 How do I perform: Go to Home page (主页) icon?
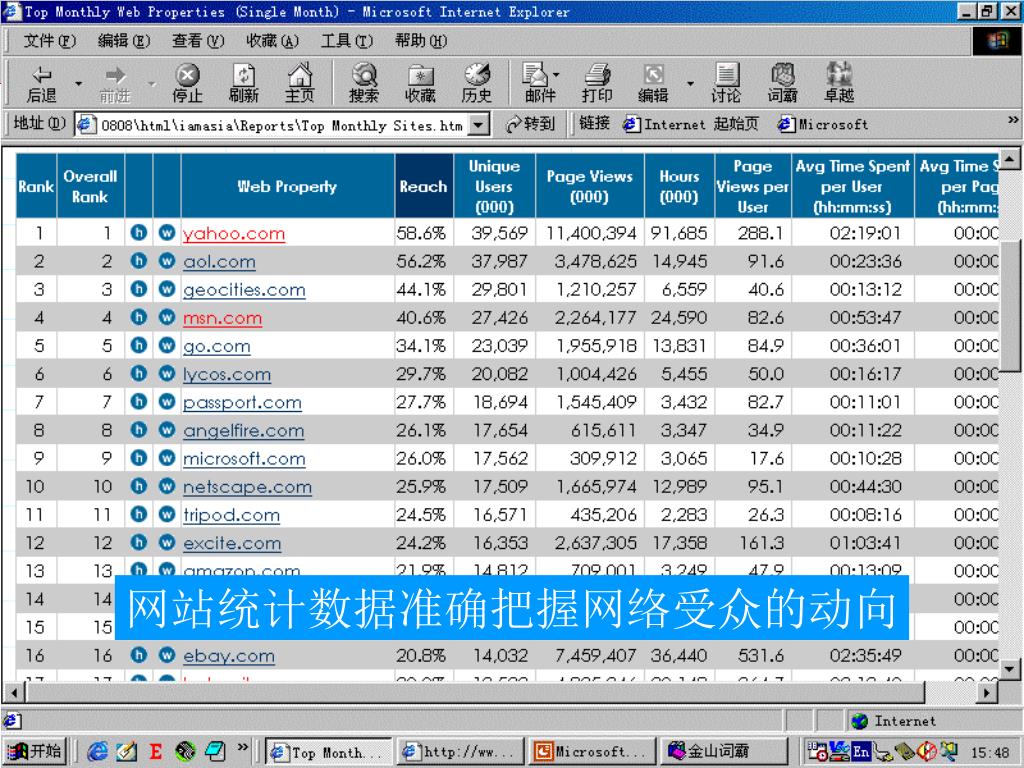300,84
